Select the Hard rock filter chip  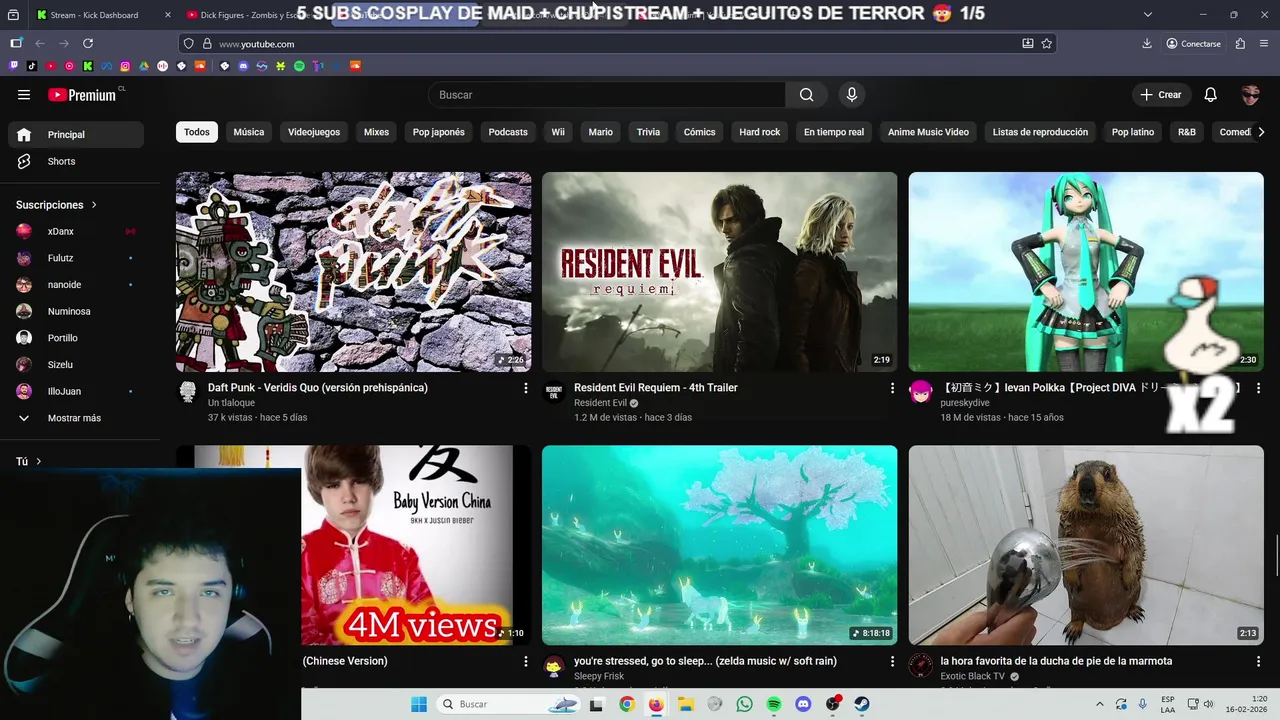(760, 132)
